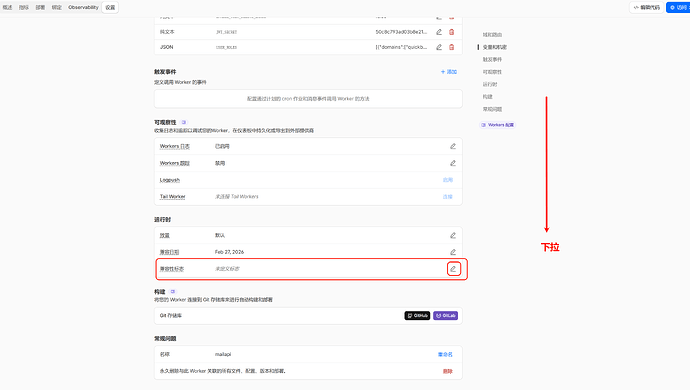Click the USER_ROLES variable name
Screen dimensions: 690x390
tap(226, 47)
